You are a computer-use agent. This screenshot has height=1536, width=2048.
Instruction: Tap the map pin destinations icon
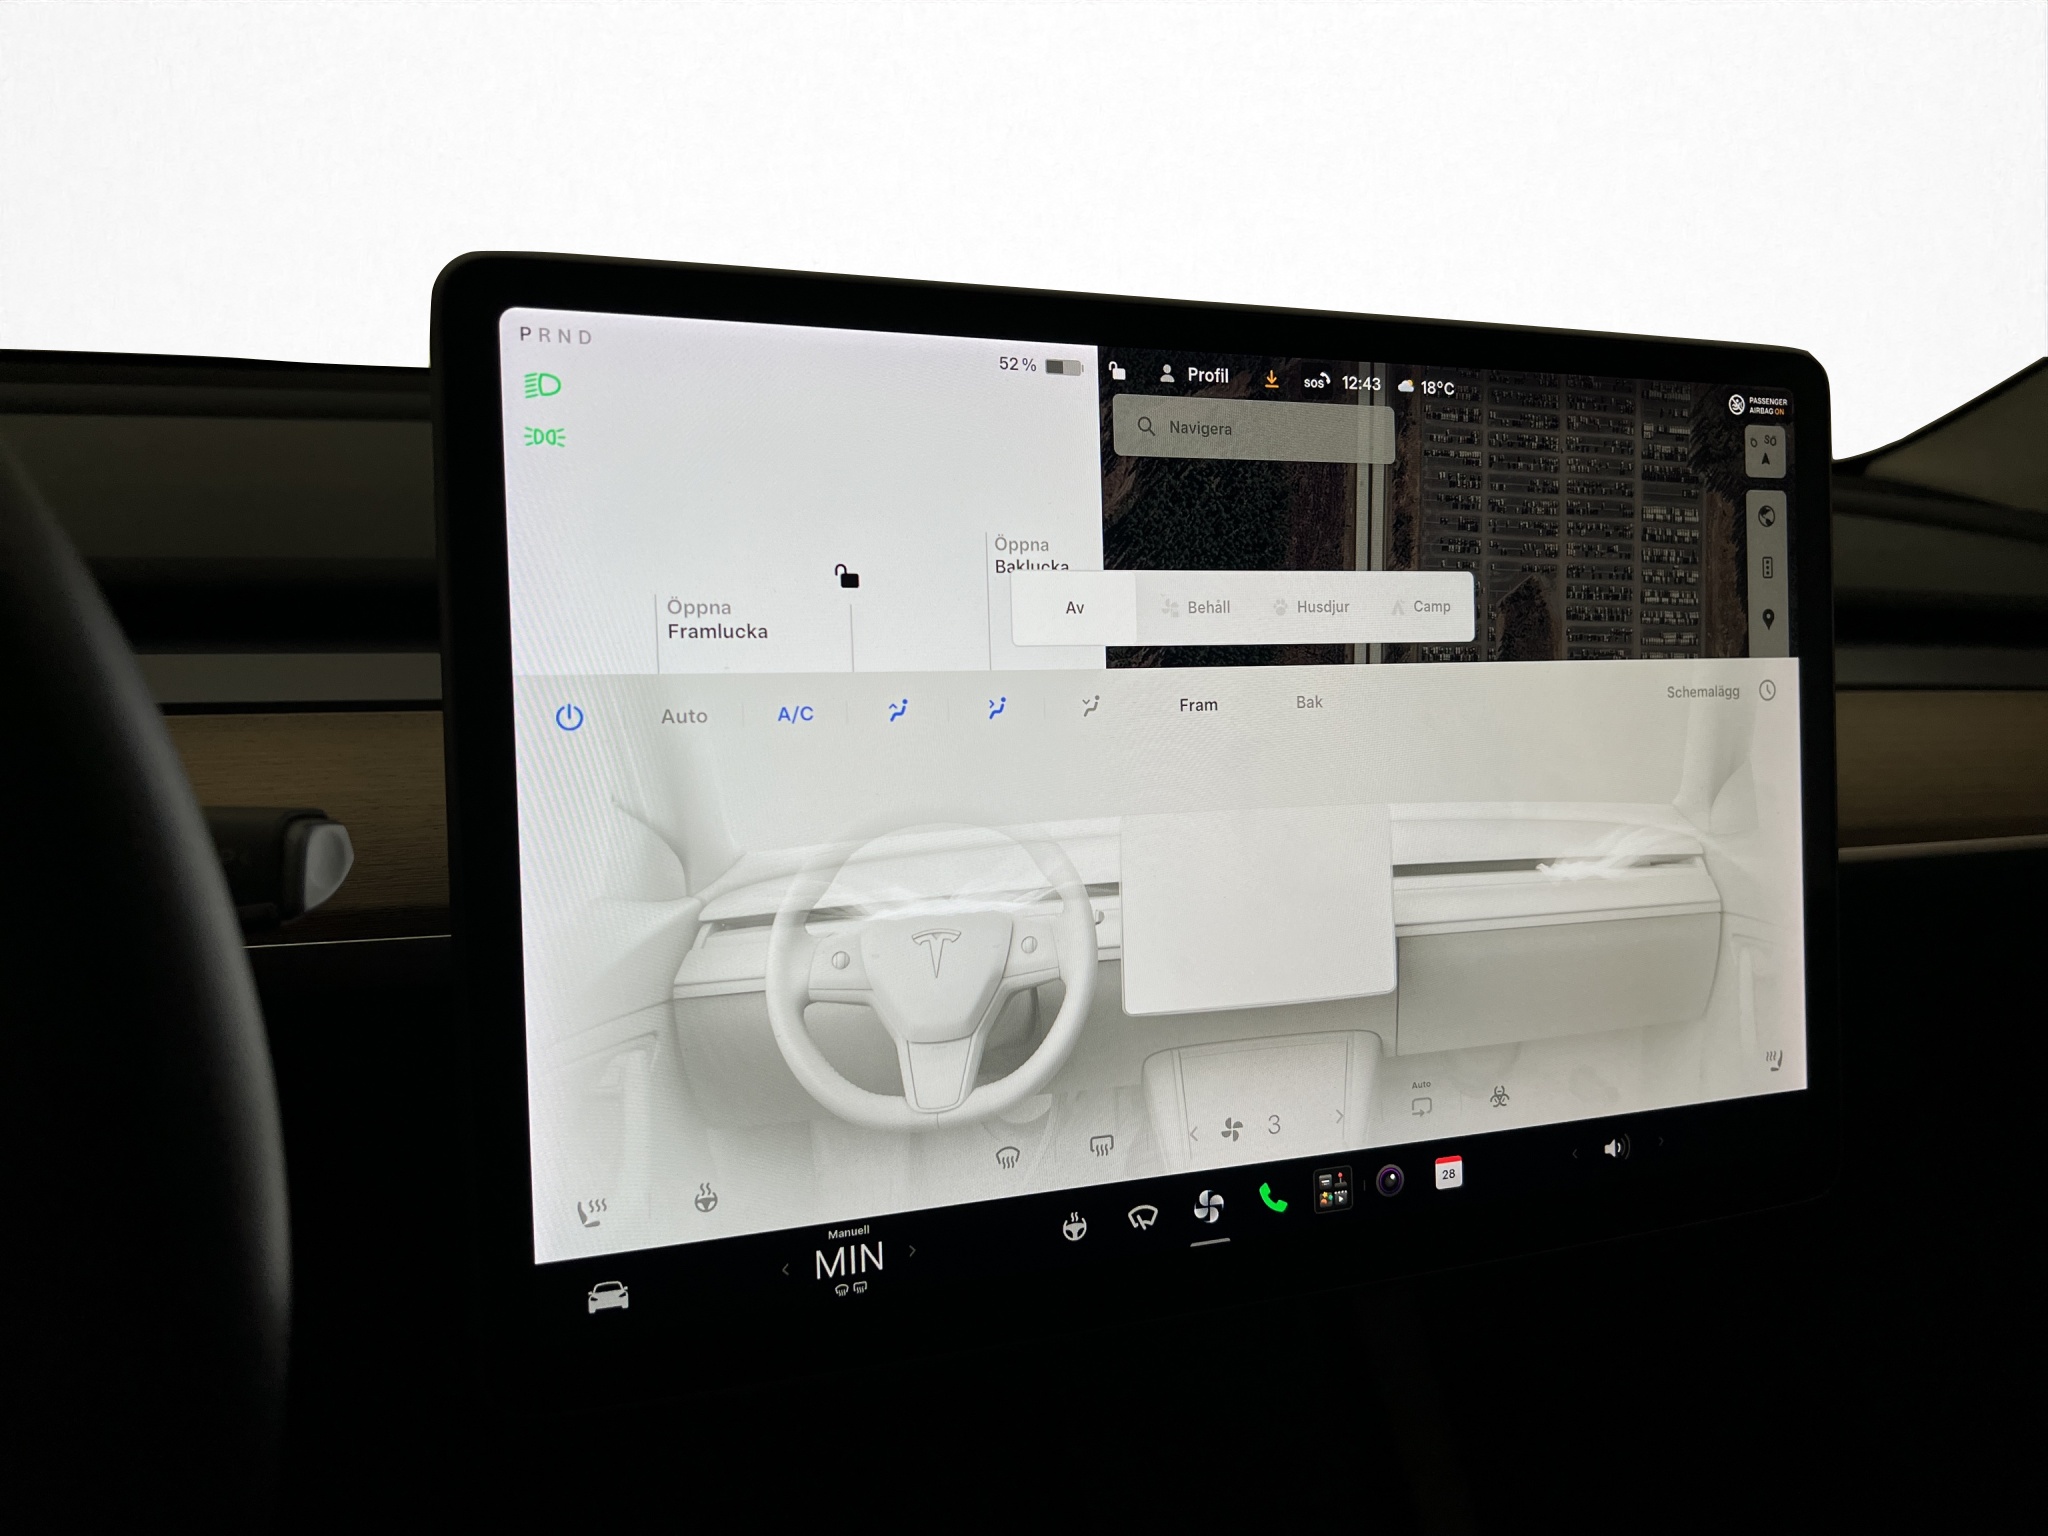[1768, 619]
